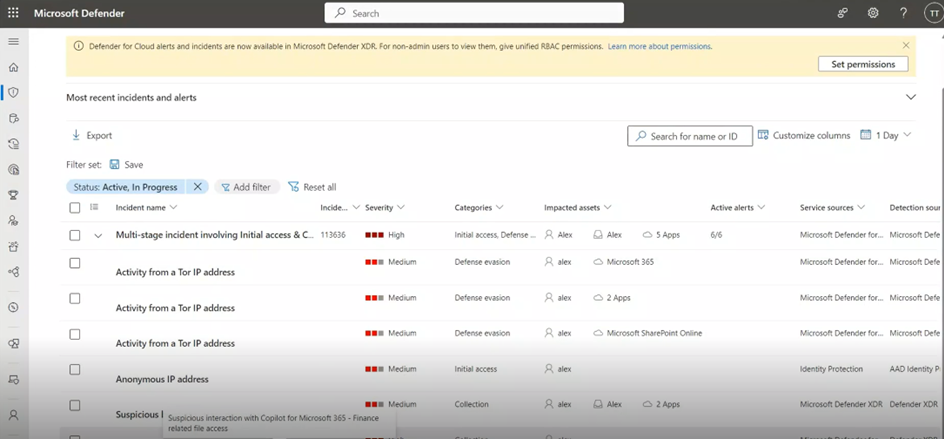Open the Anonymous IP address alert
944x439 pixels.
coord(162,379)
